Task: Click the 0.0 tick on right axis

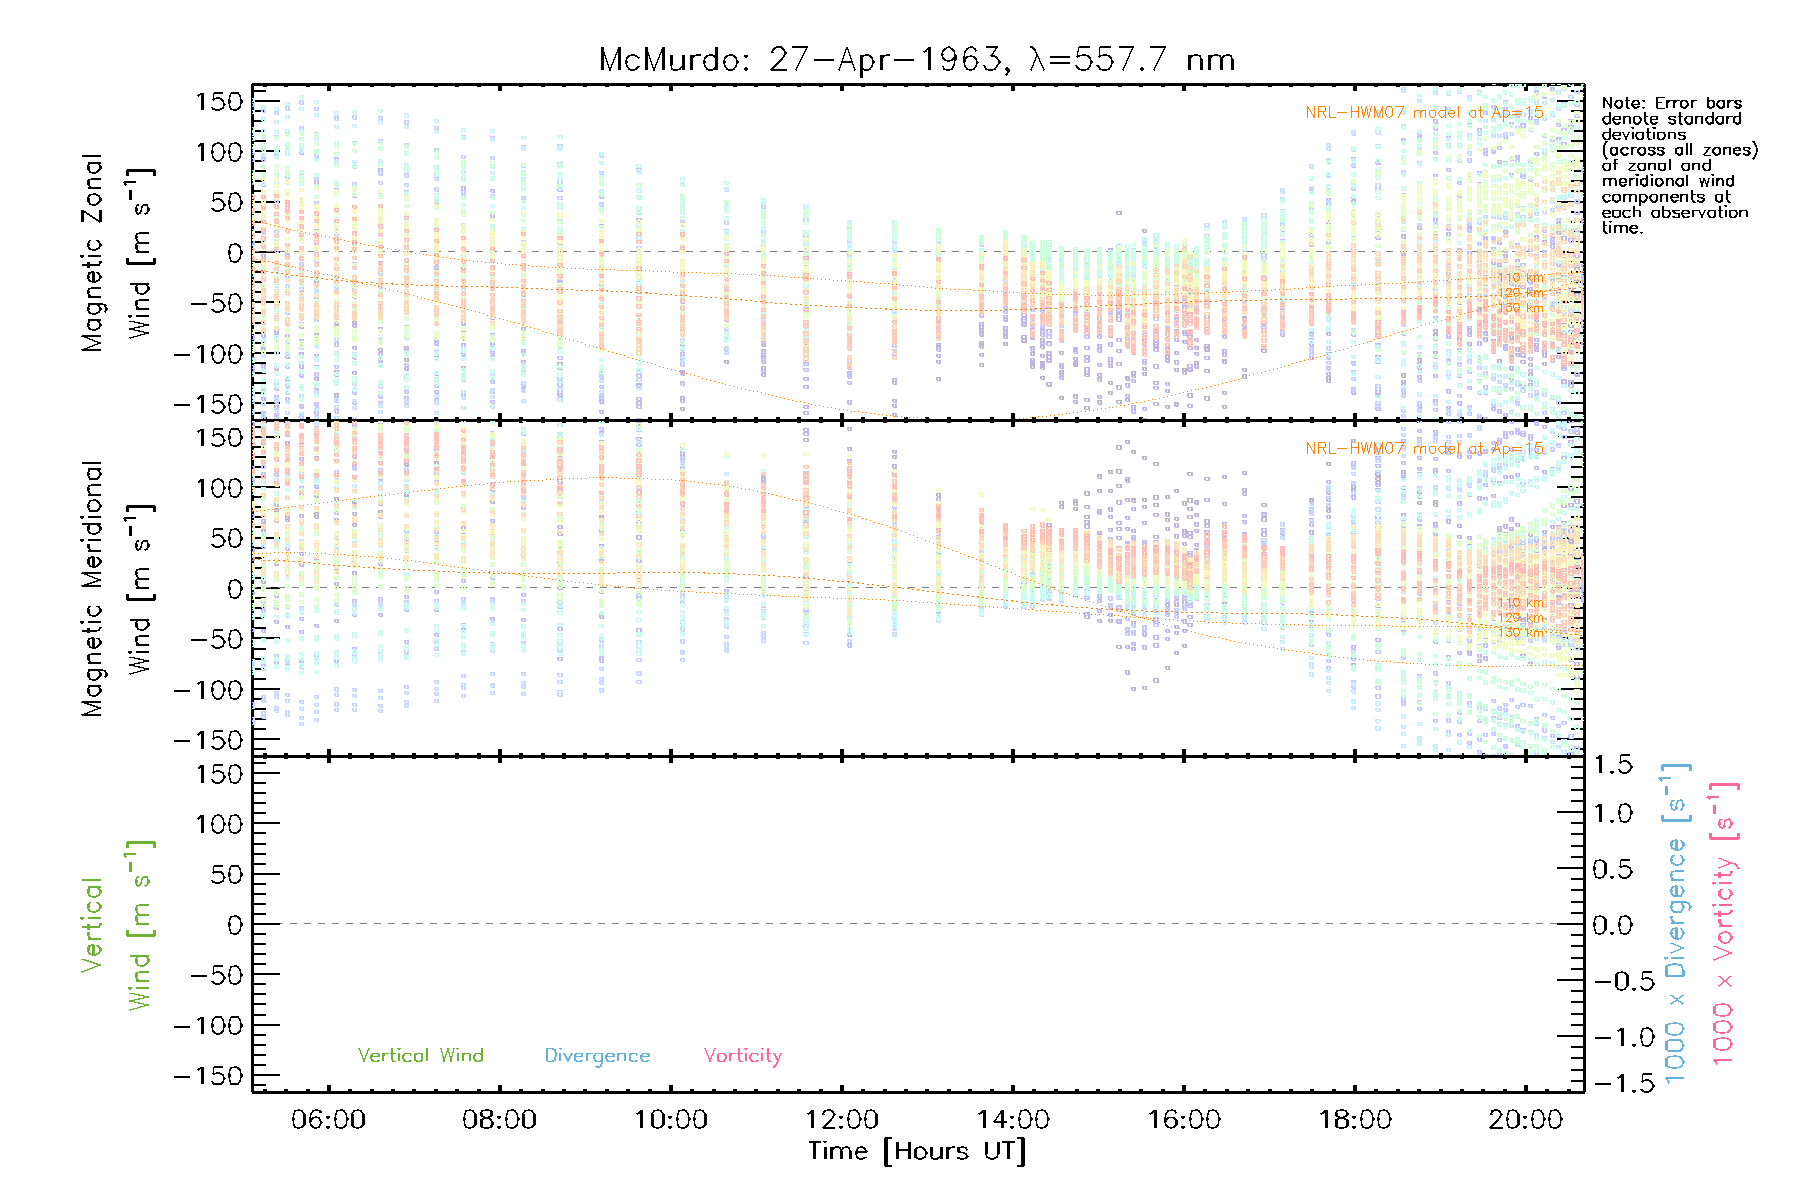Action: pos(1612,925)
